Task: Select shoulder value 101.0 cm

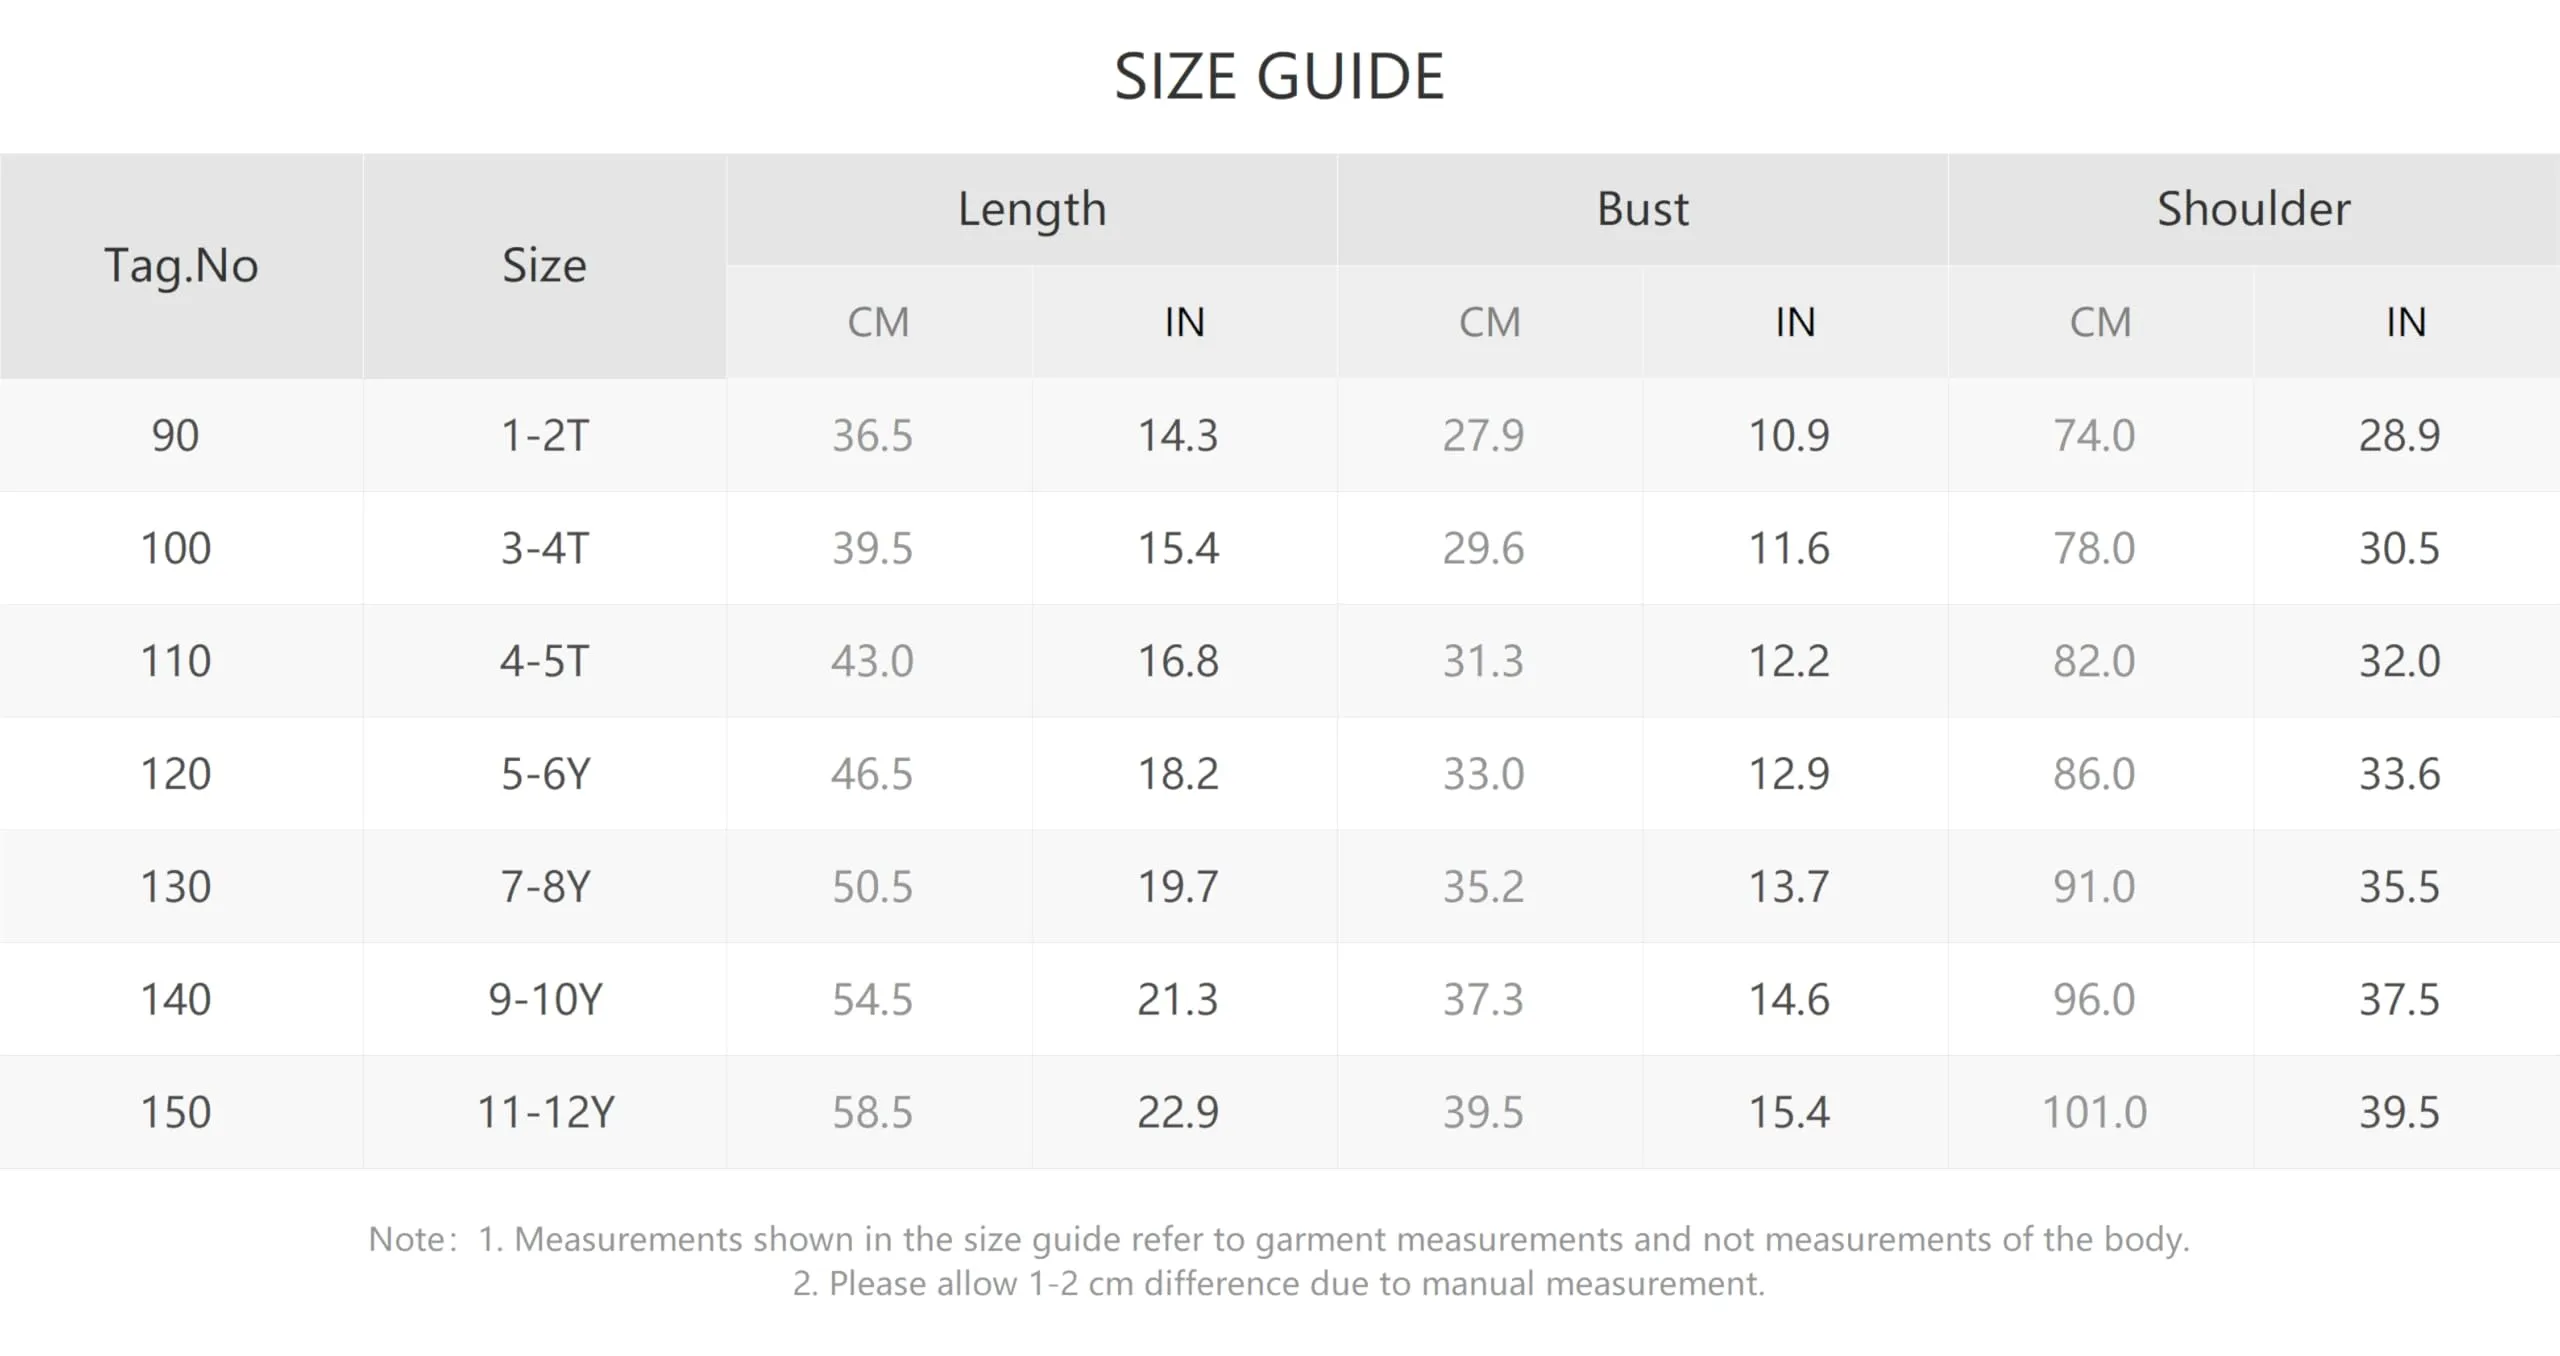Action: point(2094,1112)
